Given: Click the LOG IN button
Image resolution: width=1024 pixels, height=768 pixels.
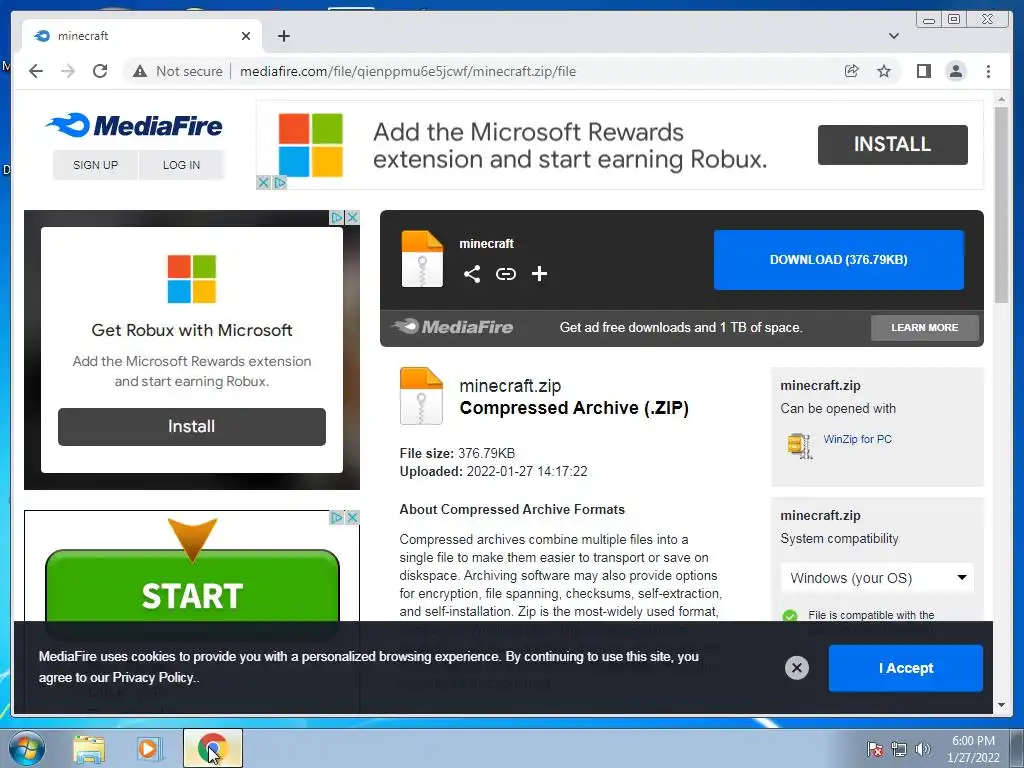Looking at the screenshot, I should point(182,165).
